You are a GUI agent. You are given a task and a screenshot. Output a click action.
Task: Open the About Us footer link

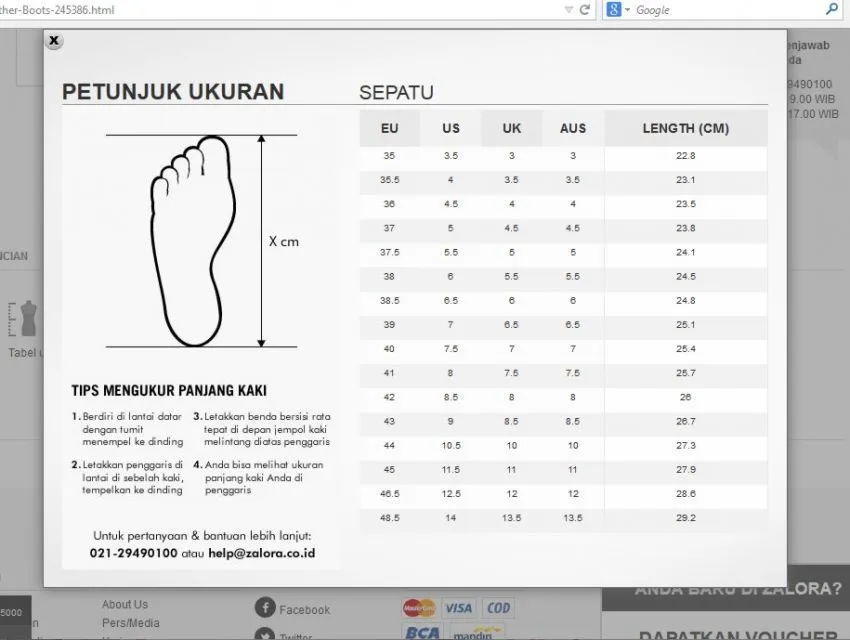(x=125, y=604)
